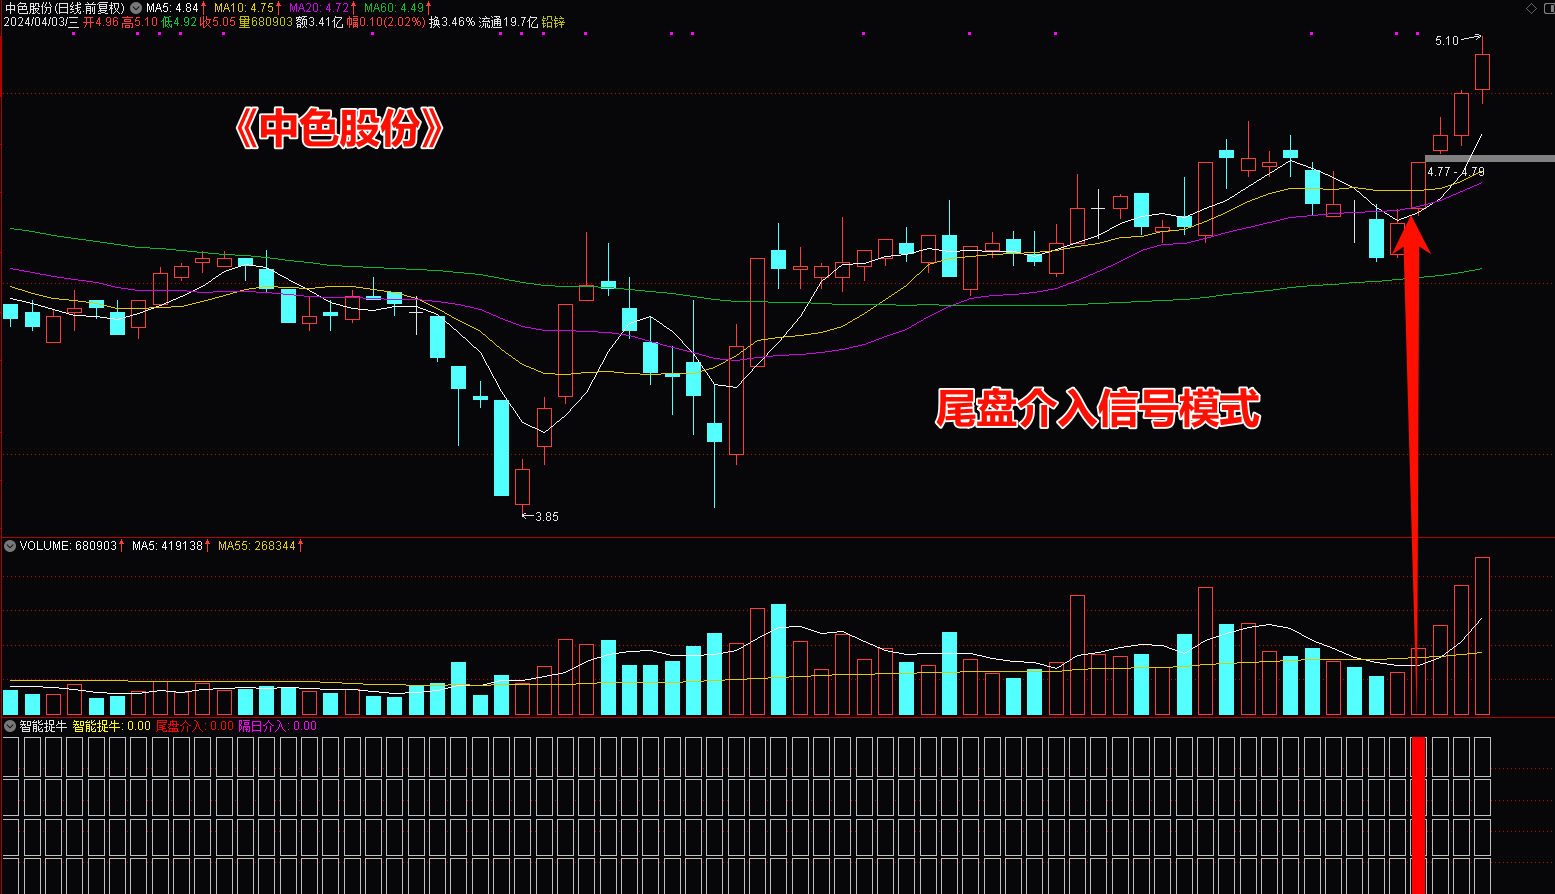Open the 铅锌 sector link

553,22
